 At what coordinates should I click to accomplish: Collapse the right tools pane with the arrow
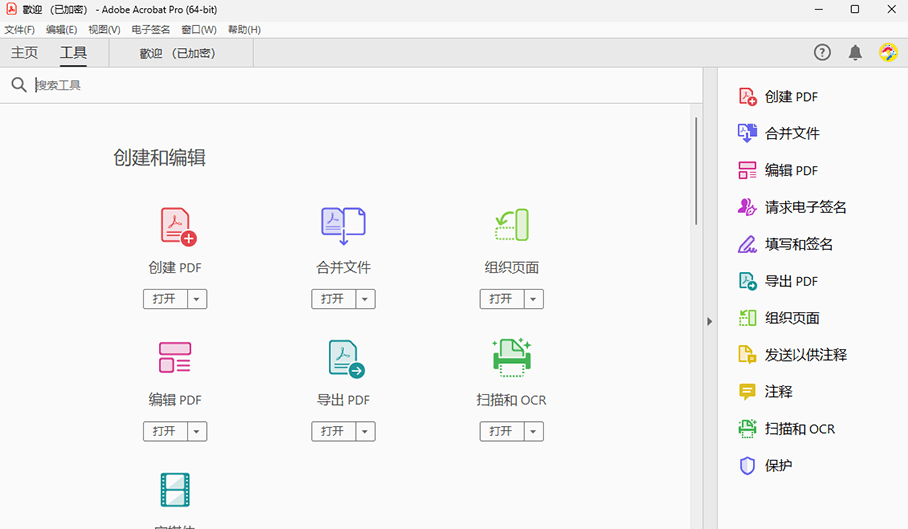click(709, 321)
